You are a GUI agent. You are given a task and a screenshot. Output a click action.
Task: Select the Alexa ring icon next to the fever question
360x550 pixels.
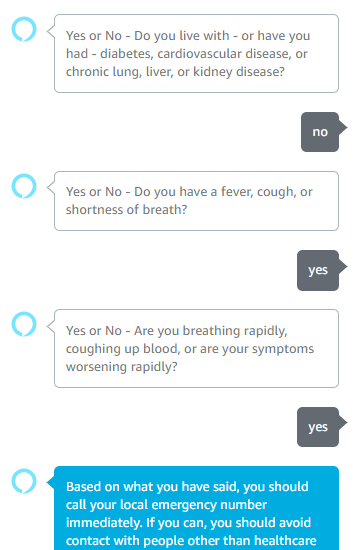click(24, 186)
